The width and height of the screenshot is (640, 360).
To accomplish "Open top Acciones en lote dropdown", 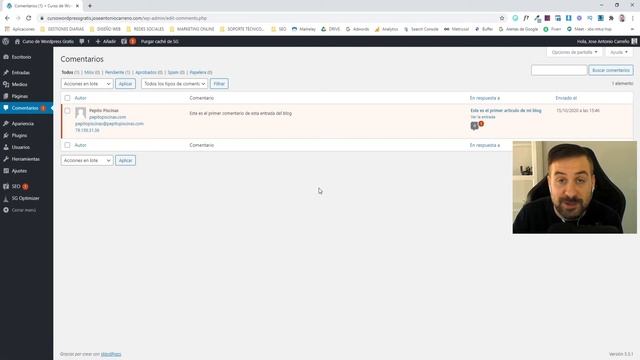I will (87, 84).
